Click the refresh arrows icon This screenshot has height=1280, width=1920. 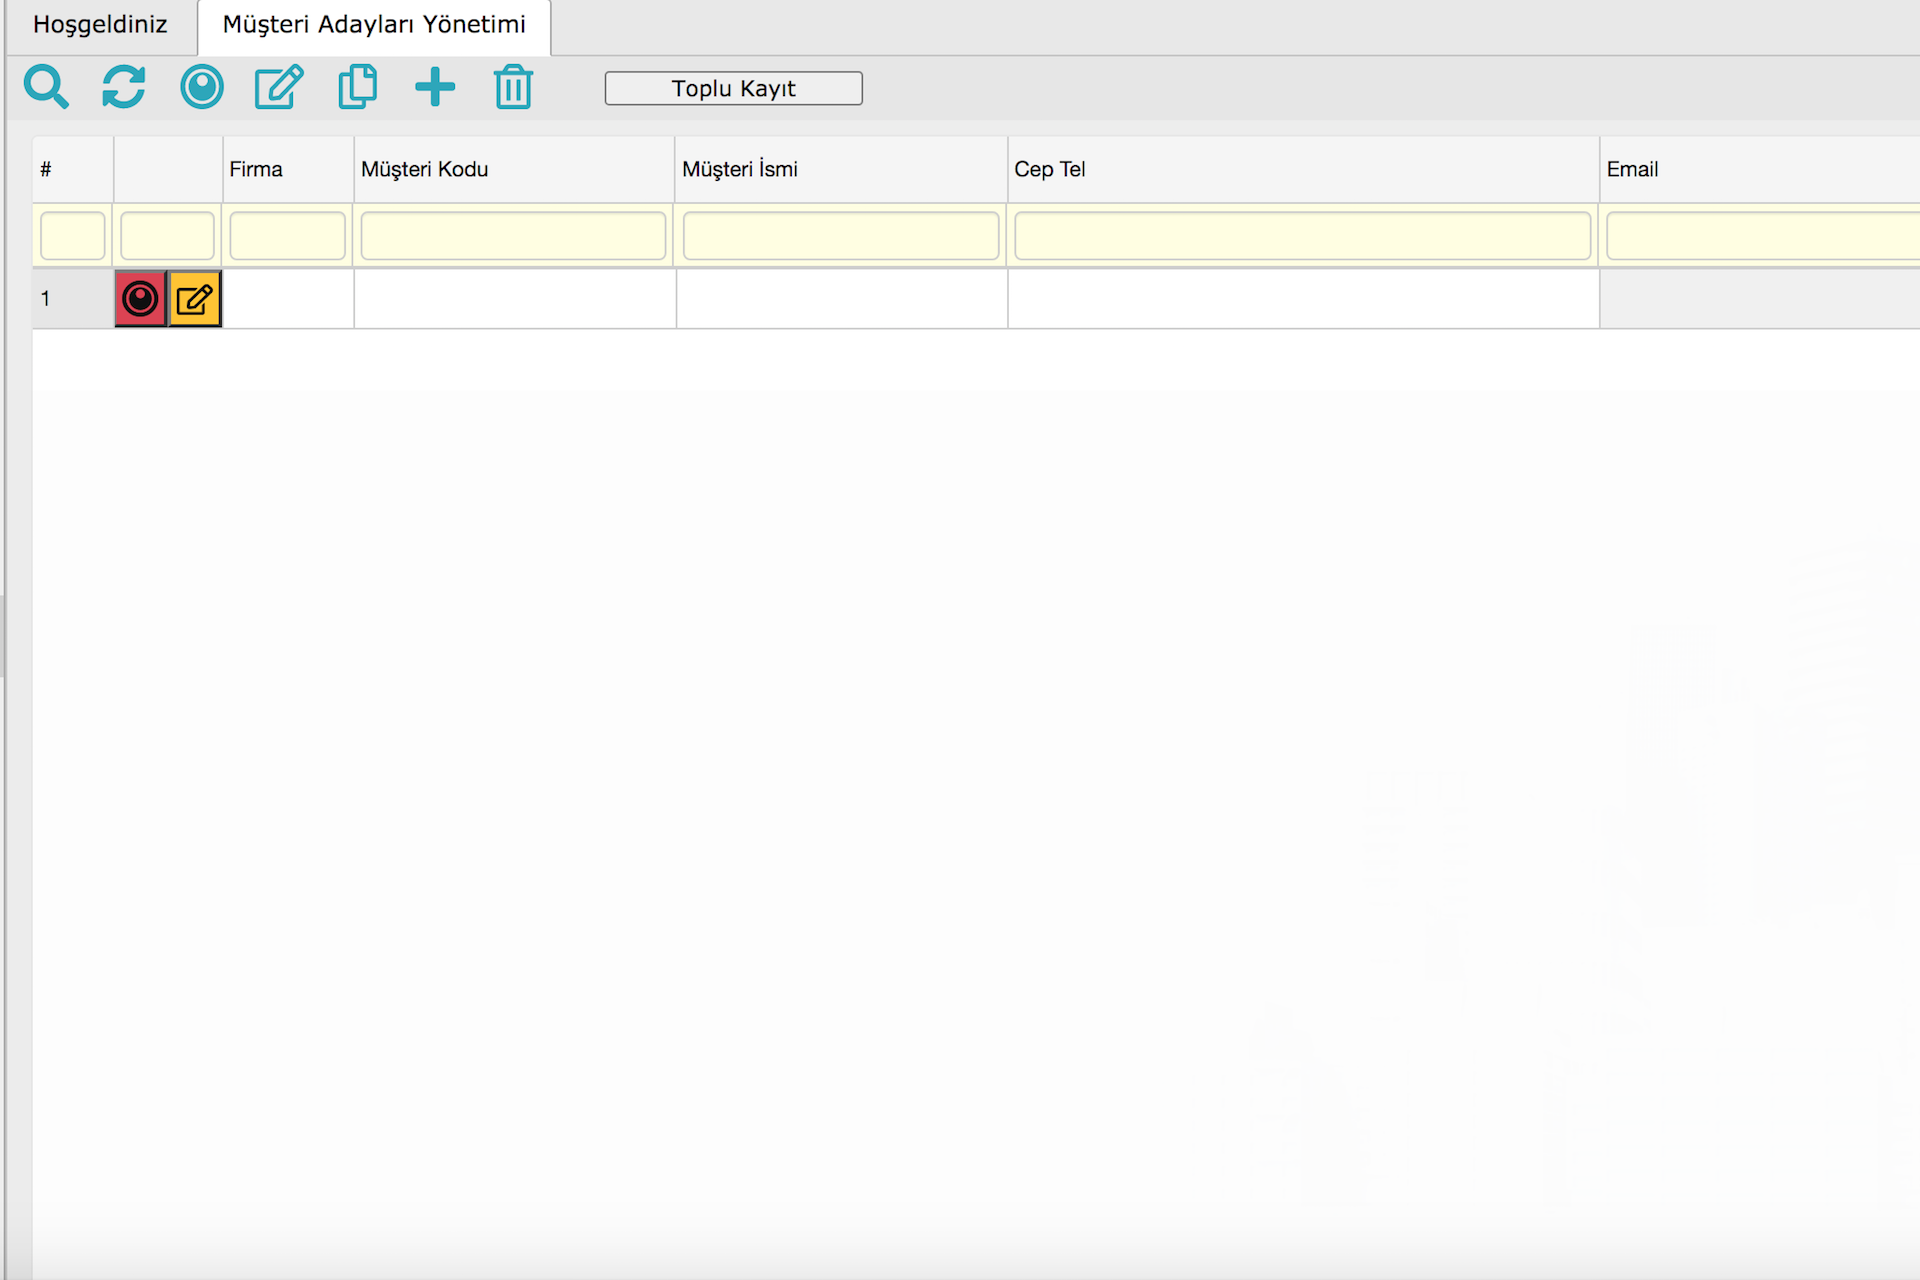124,87
